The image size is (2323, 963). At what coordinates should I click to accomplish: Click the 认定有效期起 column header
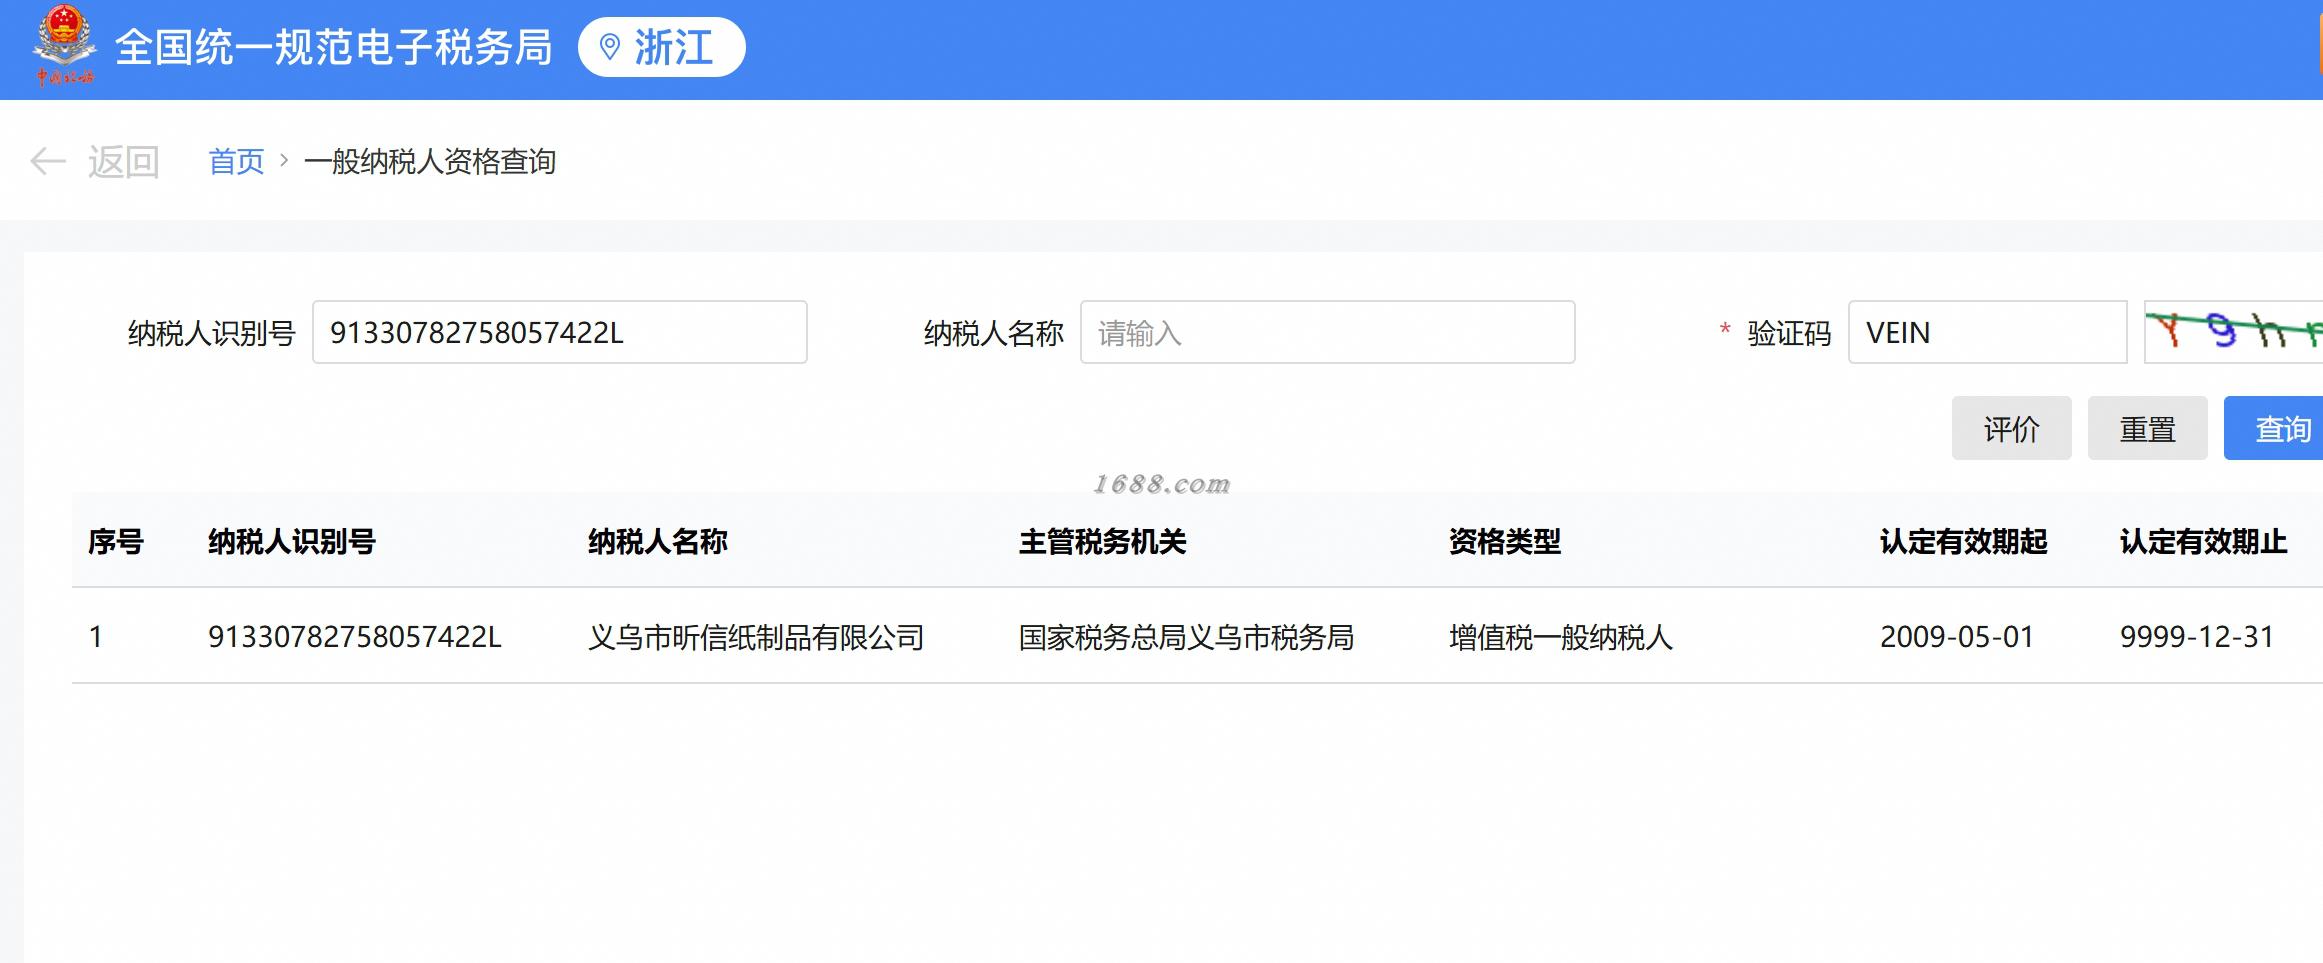[1964, 541]
